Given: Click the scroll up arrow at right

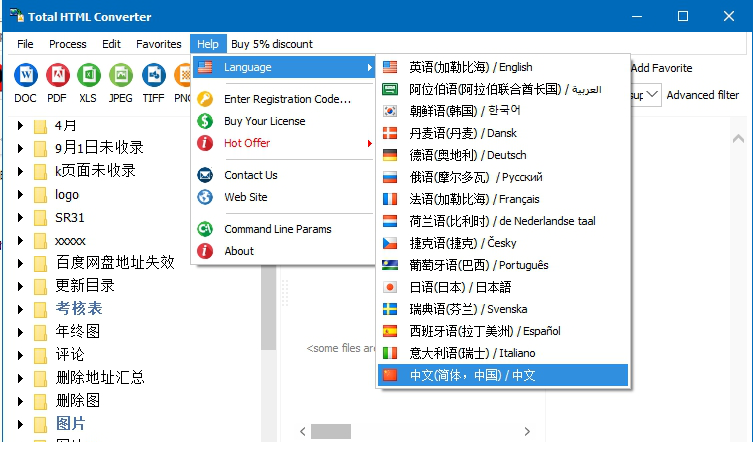Looking at the screenshot, I should coord(739,139).
